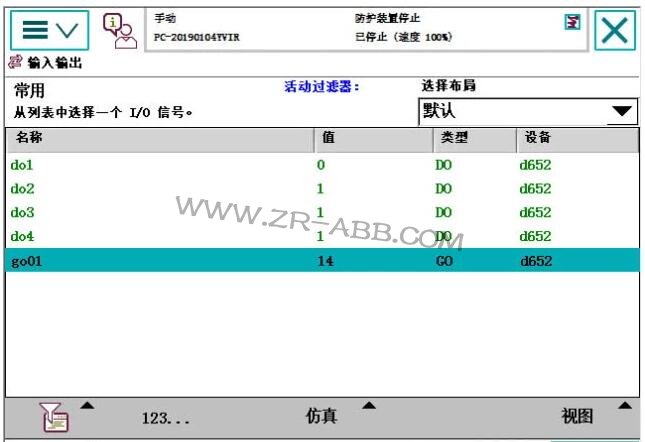The height and width of the screenshot is (442, 645).
Task: Click the small status icon beside close button
Action: pyautogui.click(x=572, y=21)
